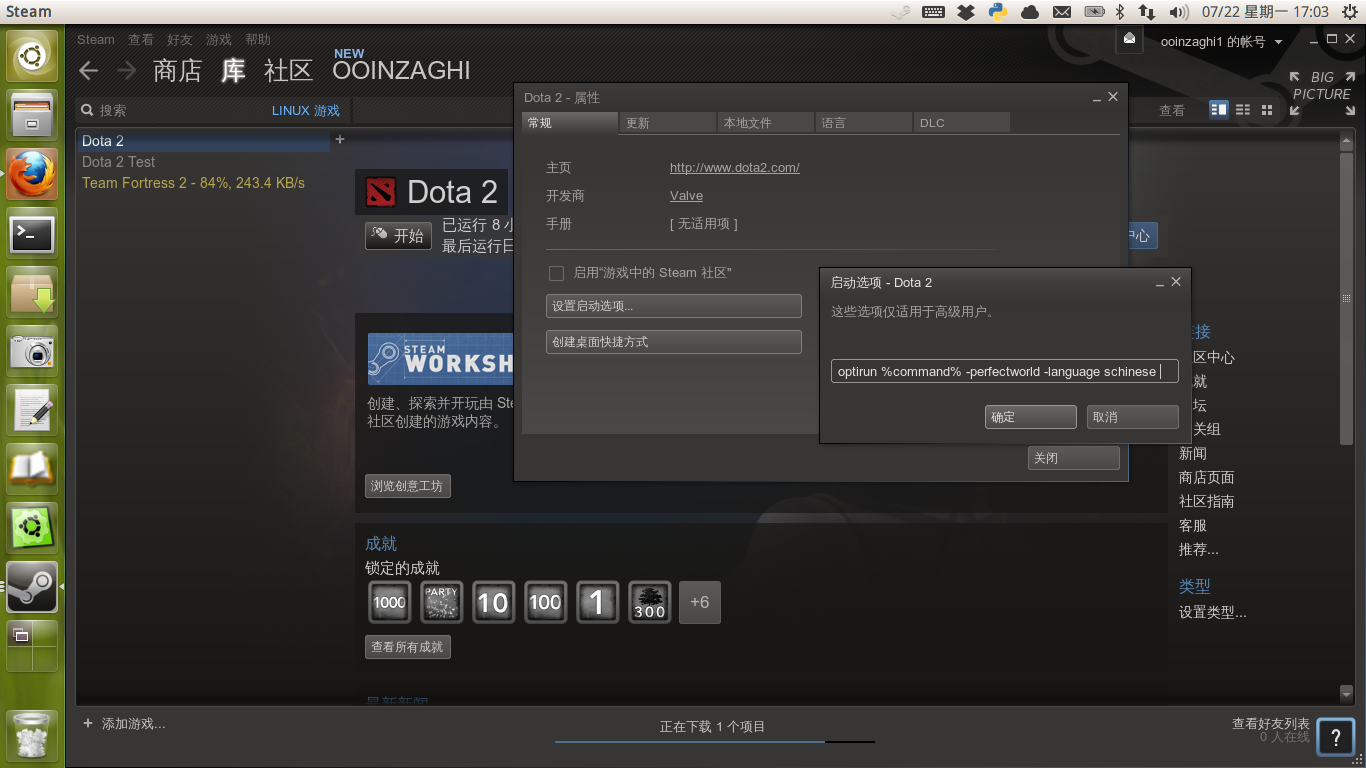Open the LINUX 游戏 library filter
This screenshot has height=768, width=1366.
306,111
